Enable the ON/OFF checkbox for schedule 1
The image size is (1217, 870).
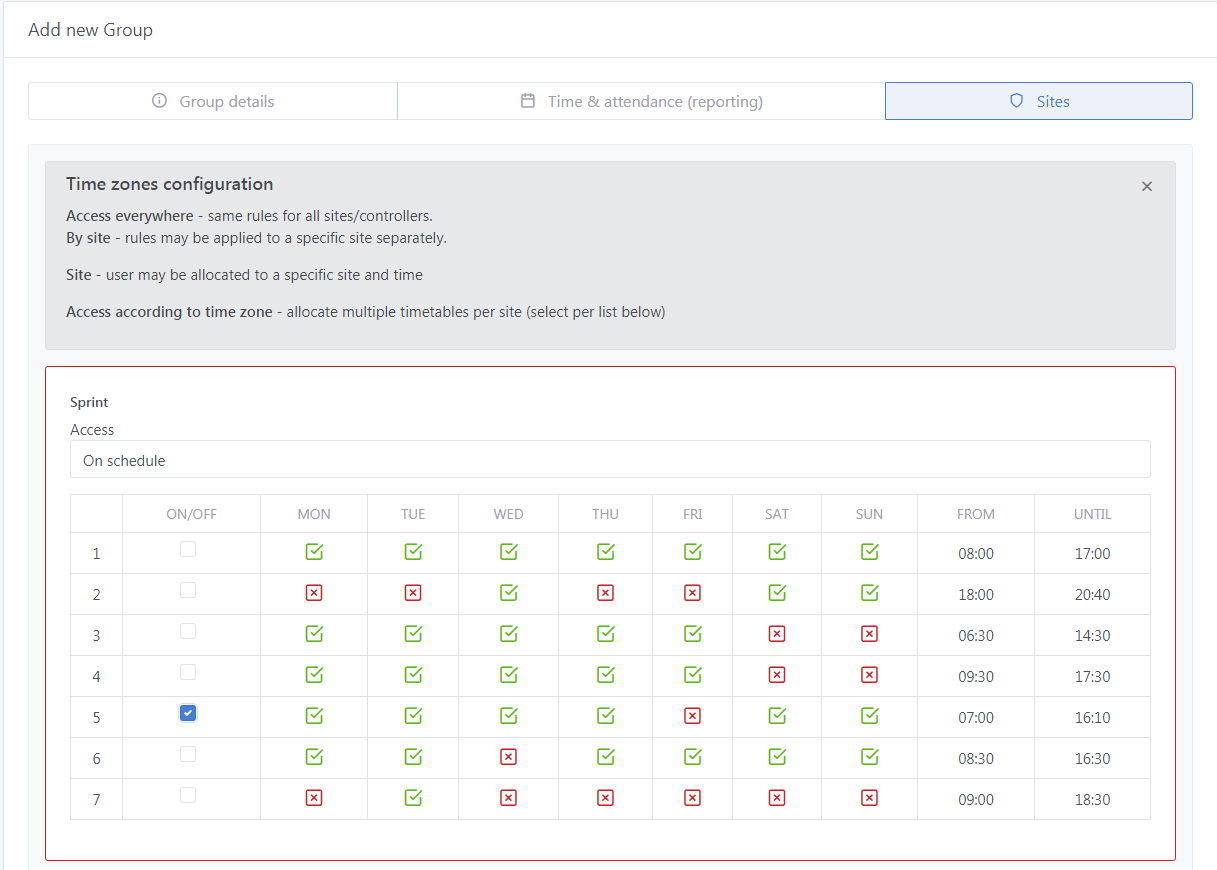(188, 549)
